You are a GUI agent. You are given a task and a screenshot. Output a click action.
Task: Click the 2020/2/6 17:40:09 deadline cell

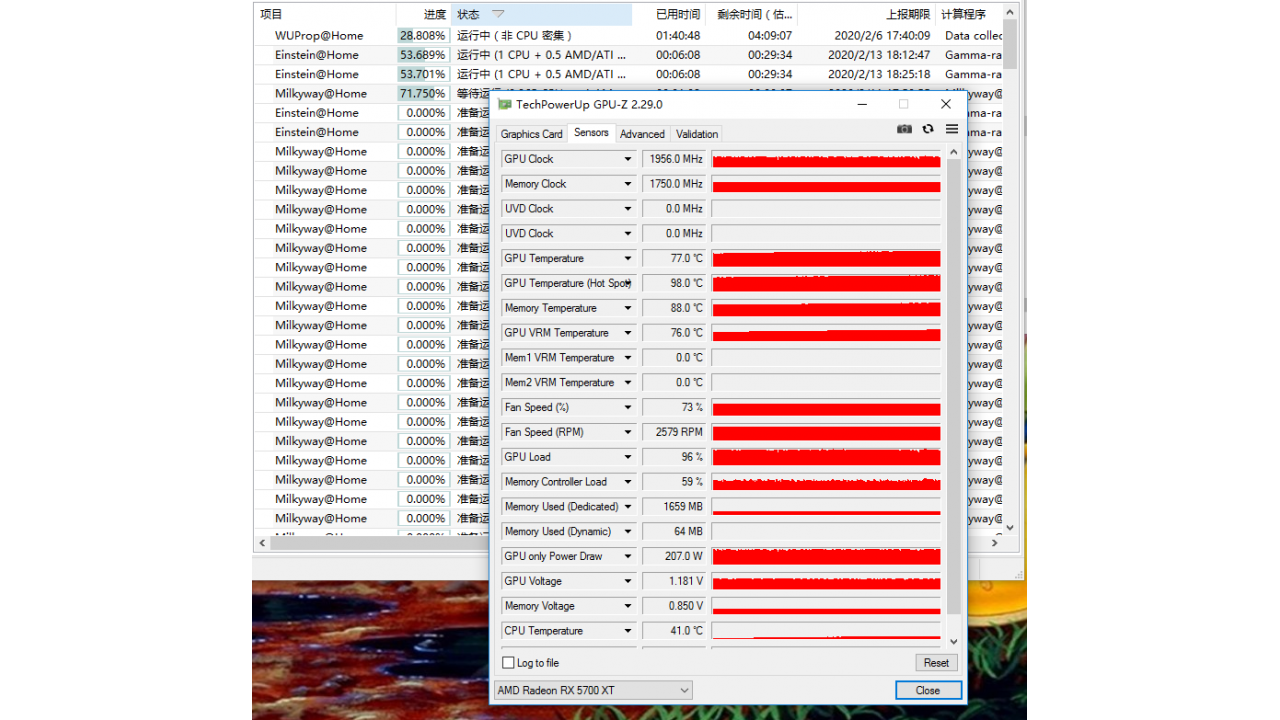[x=882, y=36]
